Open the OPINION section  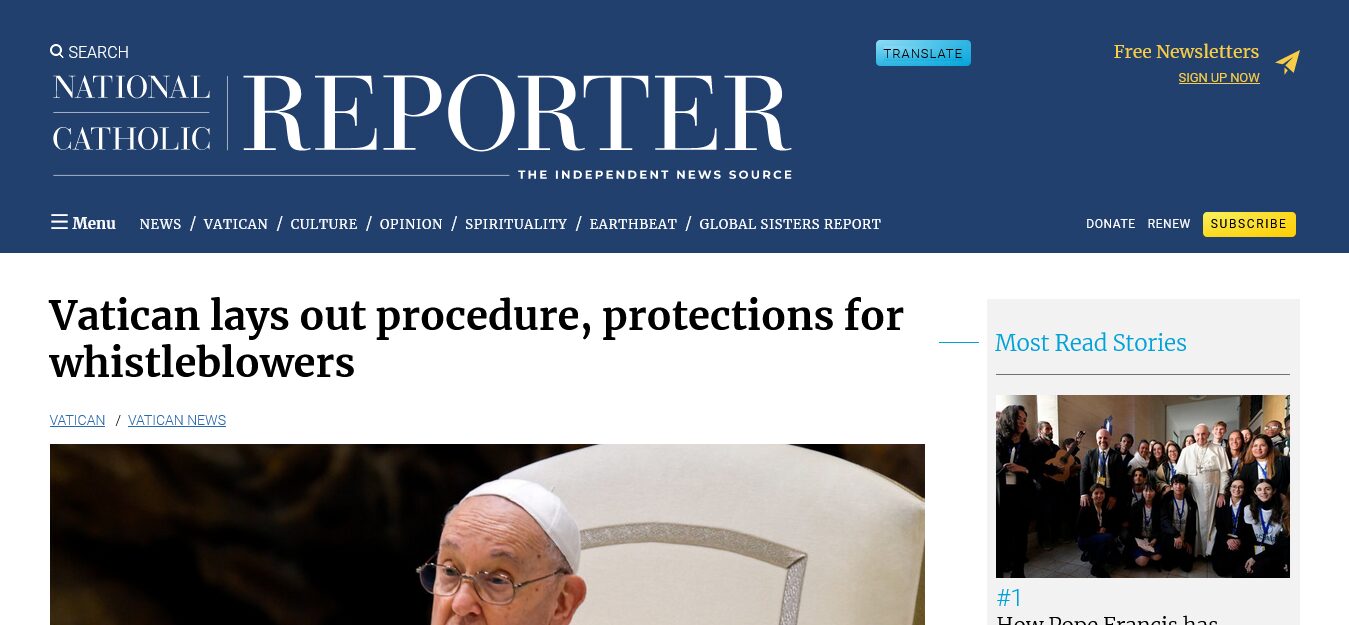pos(411,224)
